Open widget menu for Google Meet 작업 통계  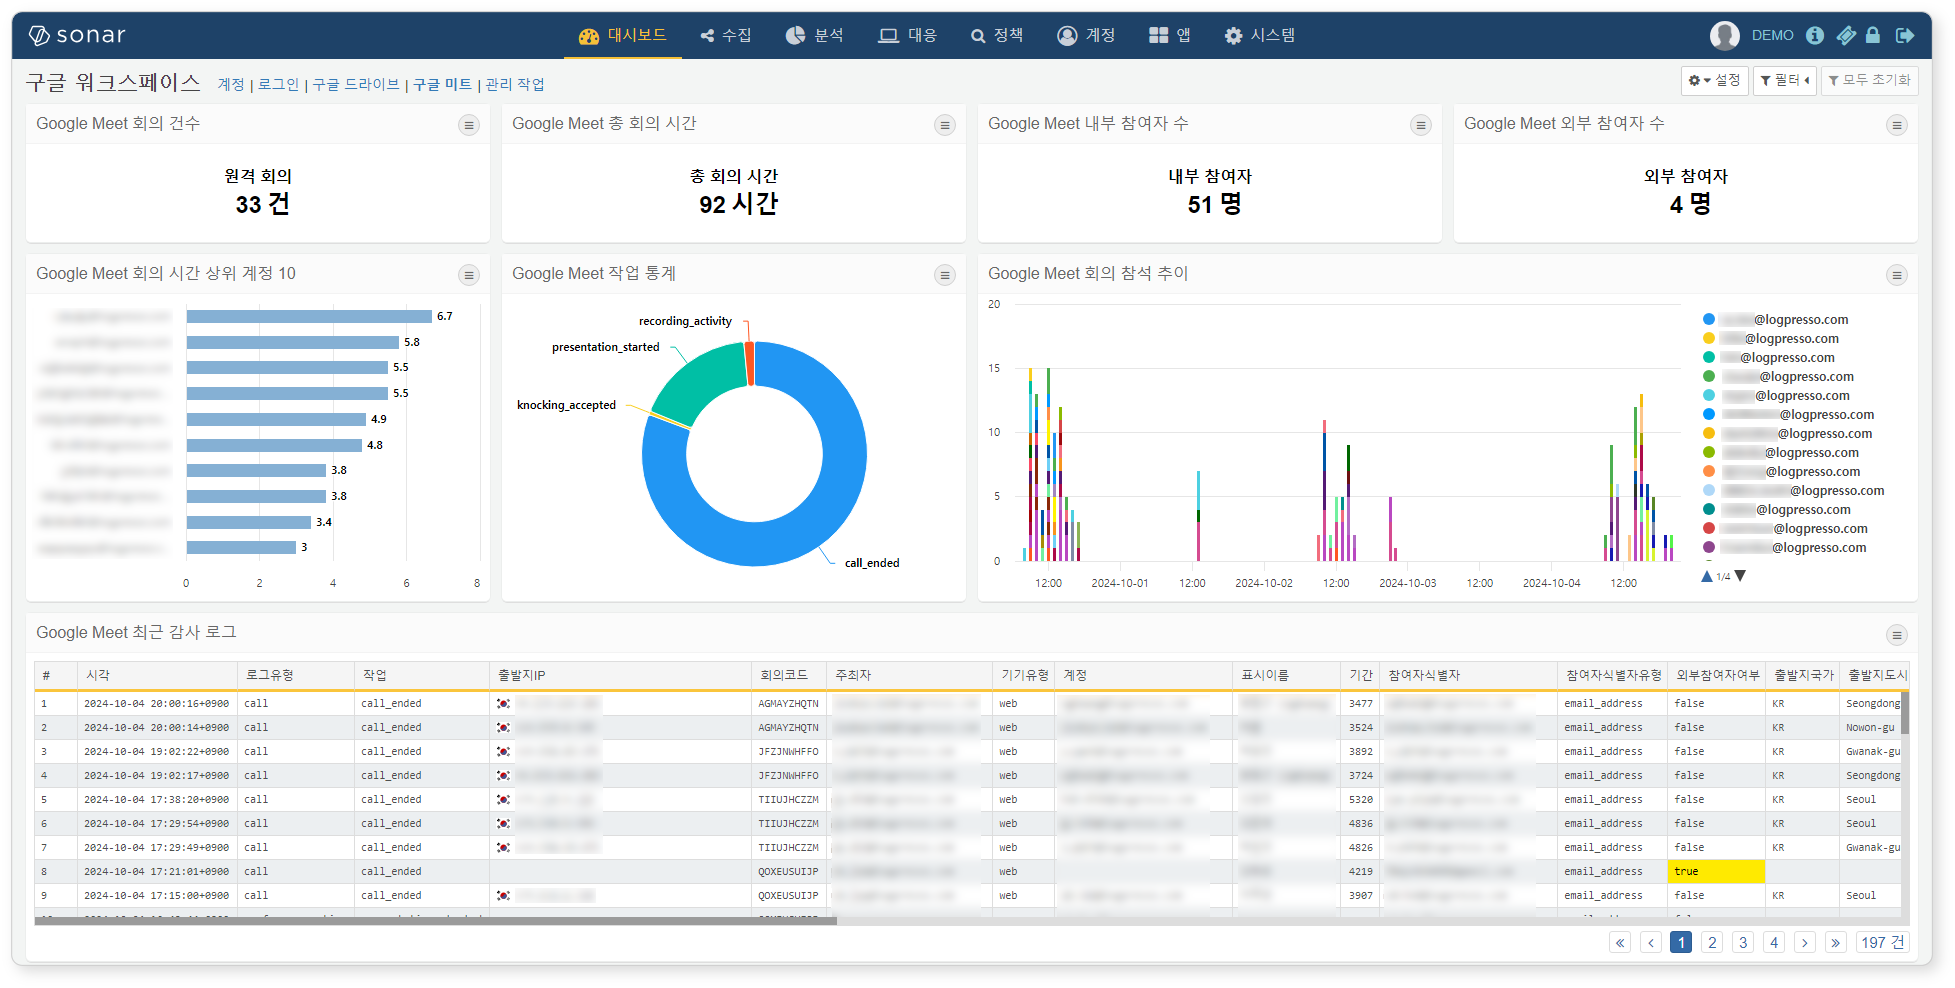click(x=945, y=275)
